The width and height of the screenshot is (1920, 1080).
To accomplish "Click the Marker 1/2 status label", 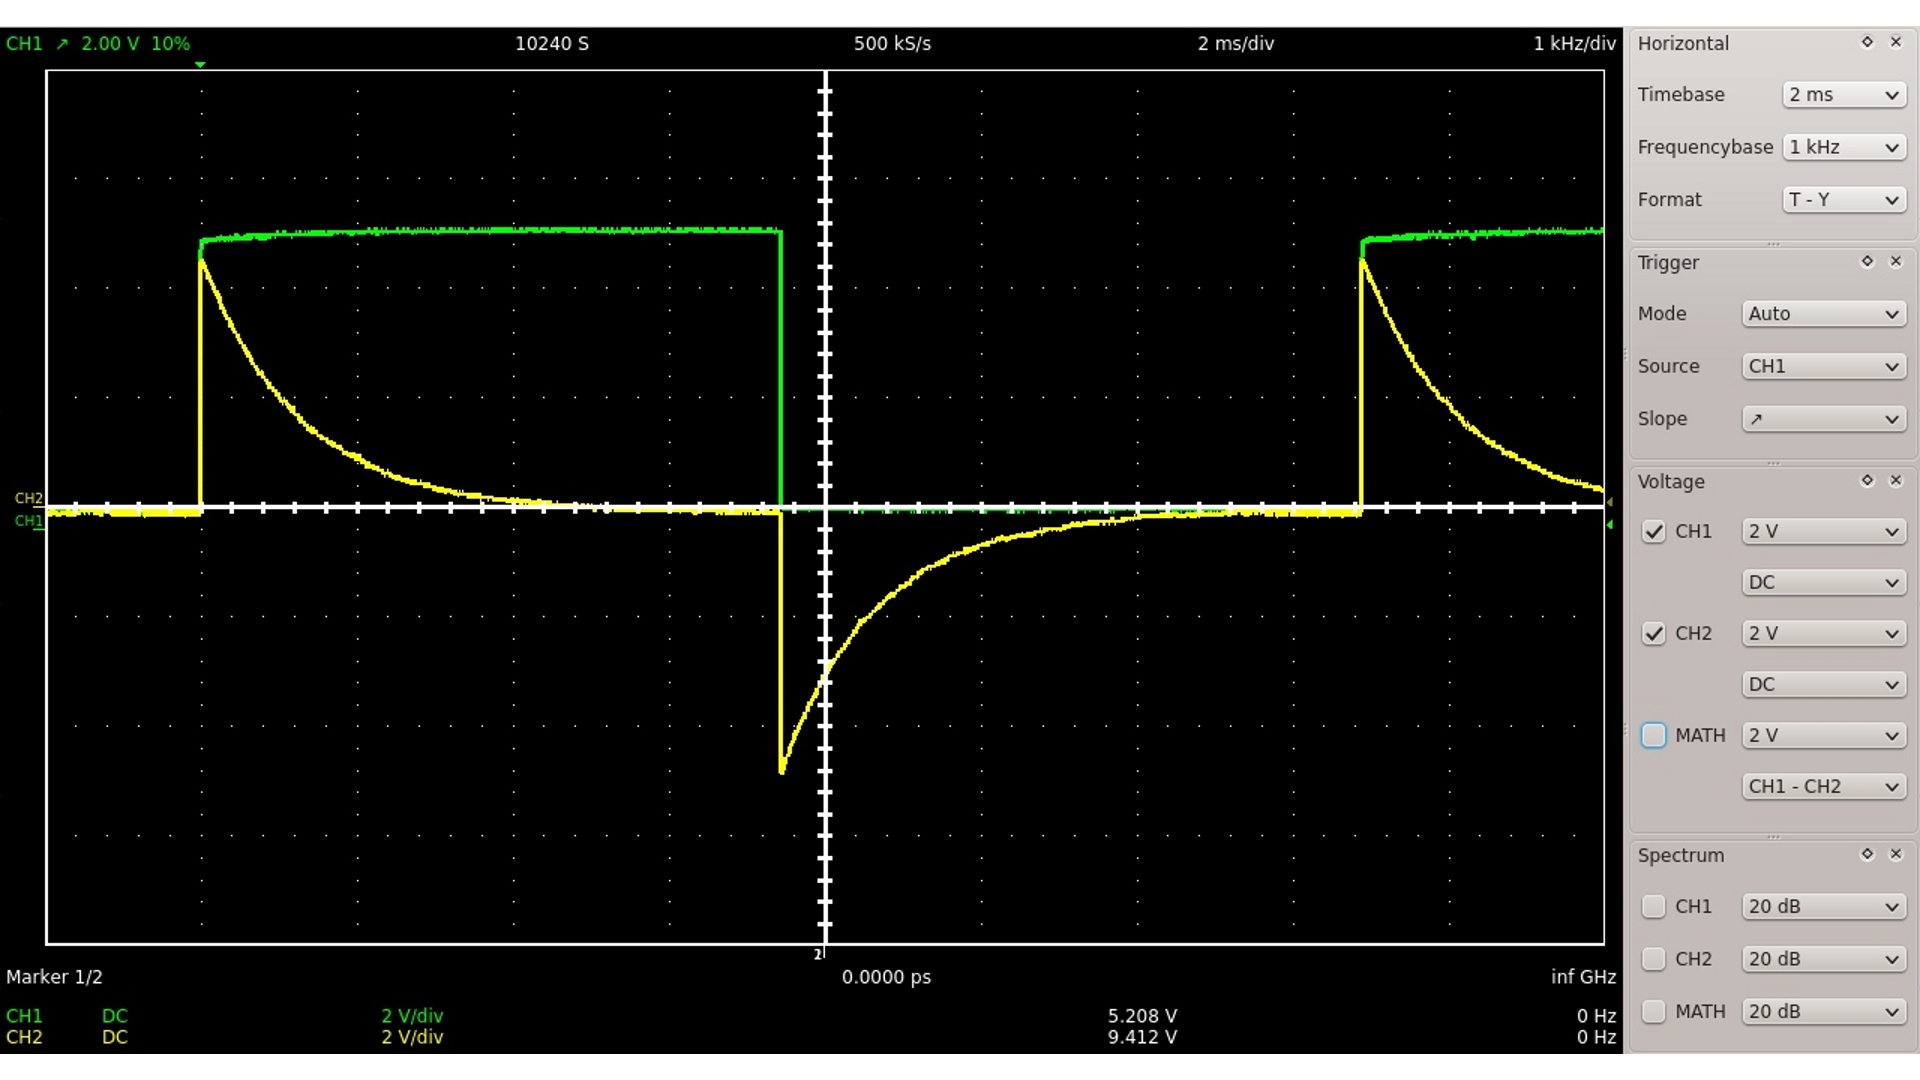I will tap(54, 977).
